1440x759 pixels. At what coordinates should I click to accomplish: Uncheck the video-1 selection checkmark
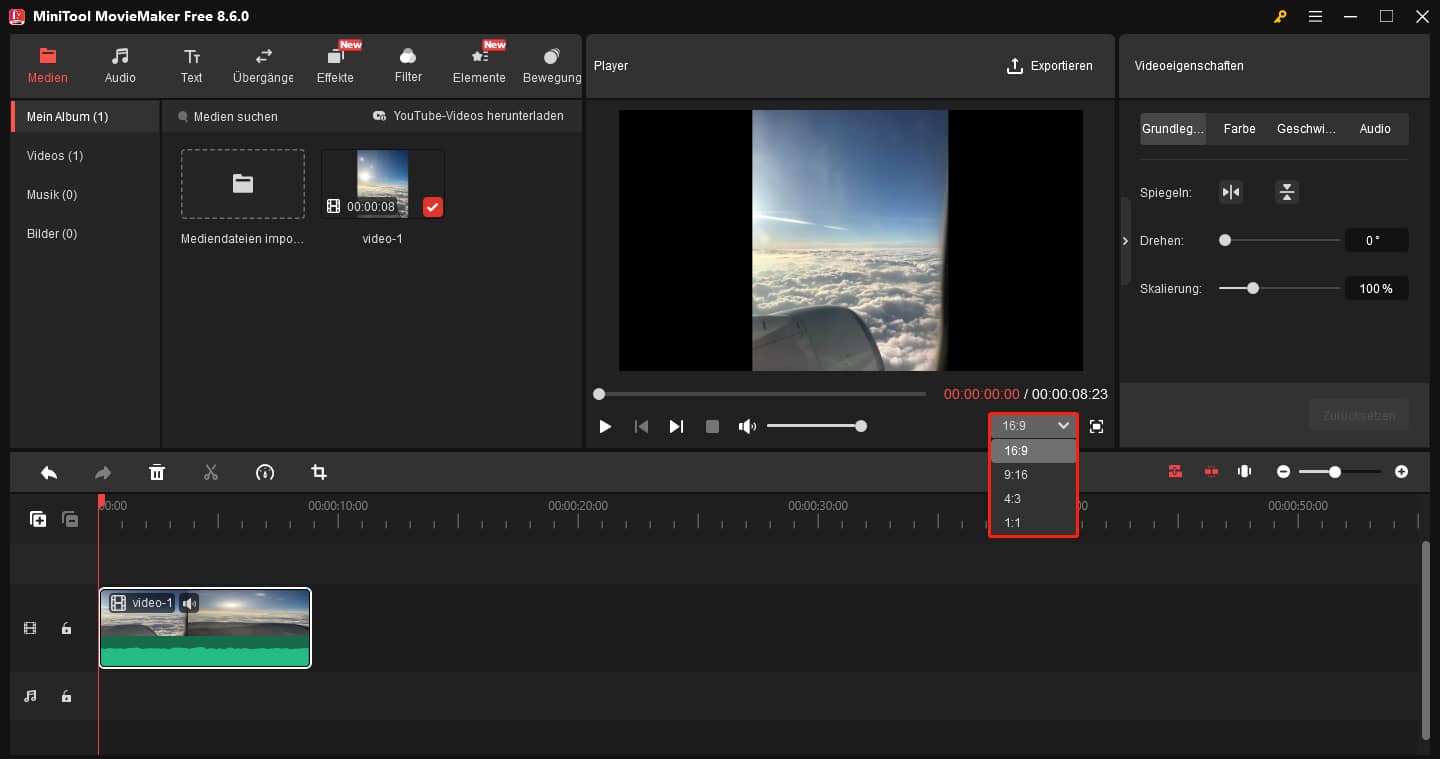432,207
